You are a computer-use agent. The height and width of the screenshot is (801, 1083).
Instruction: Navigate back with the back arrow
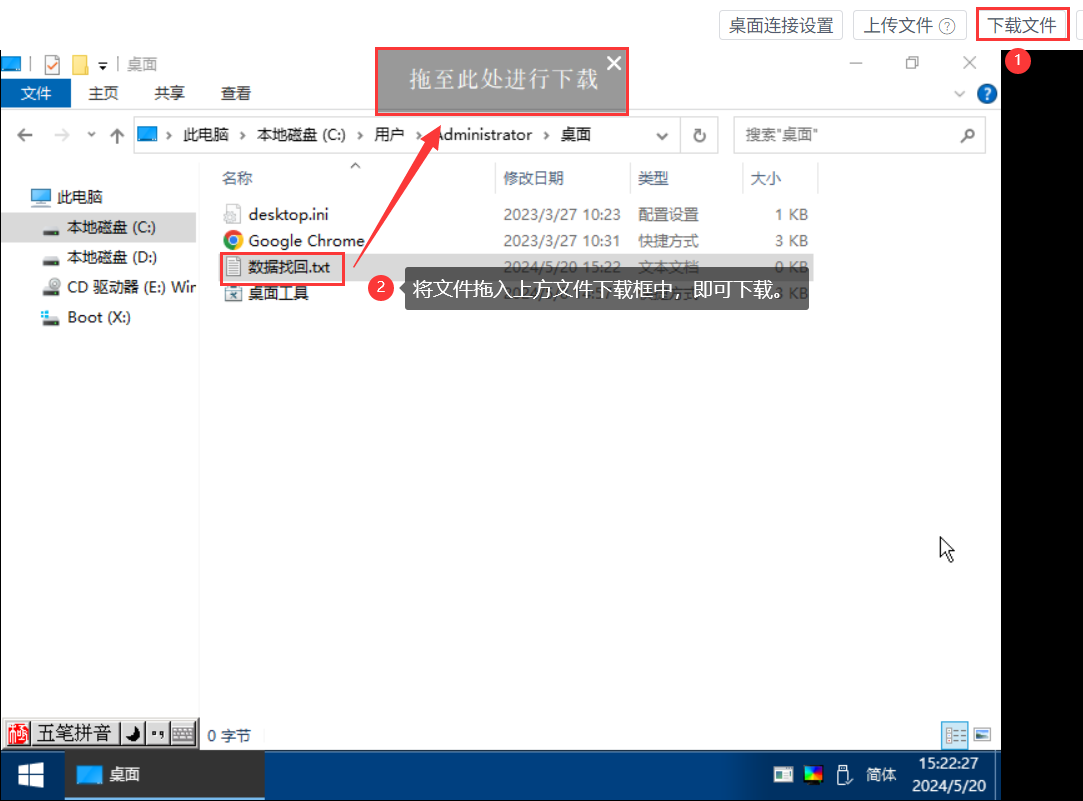[x=25, y=135]
